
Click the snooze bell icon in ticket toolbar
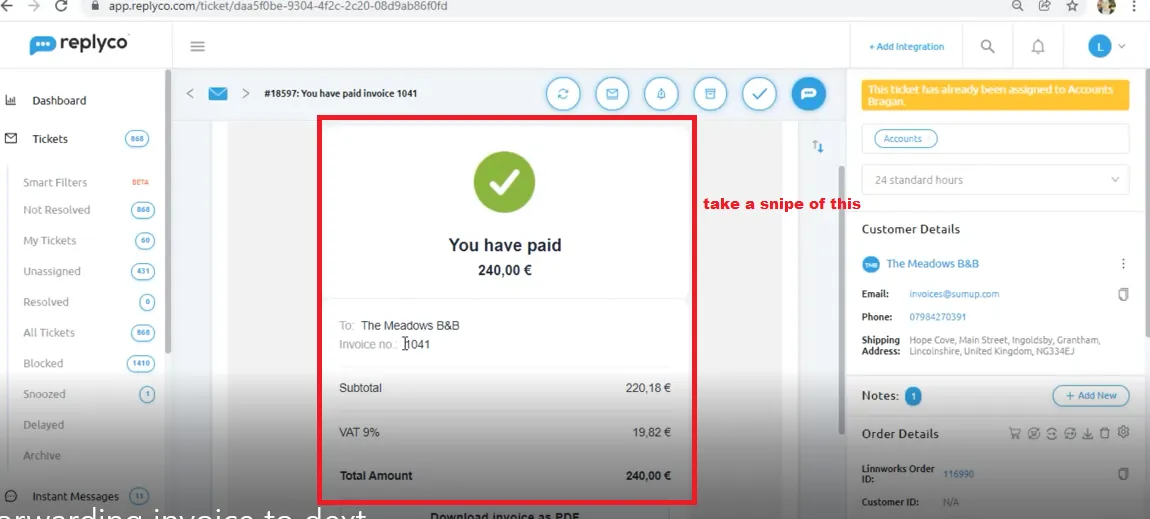(x=661, y=94)
